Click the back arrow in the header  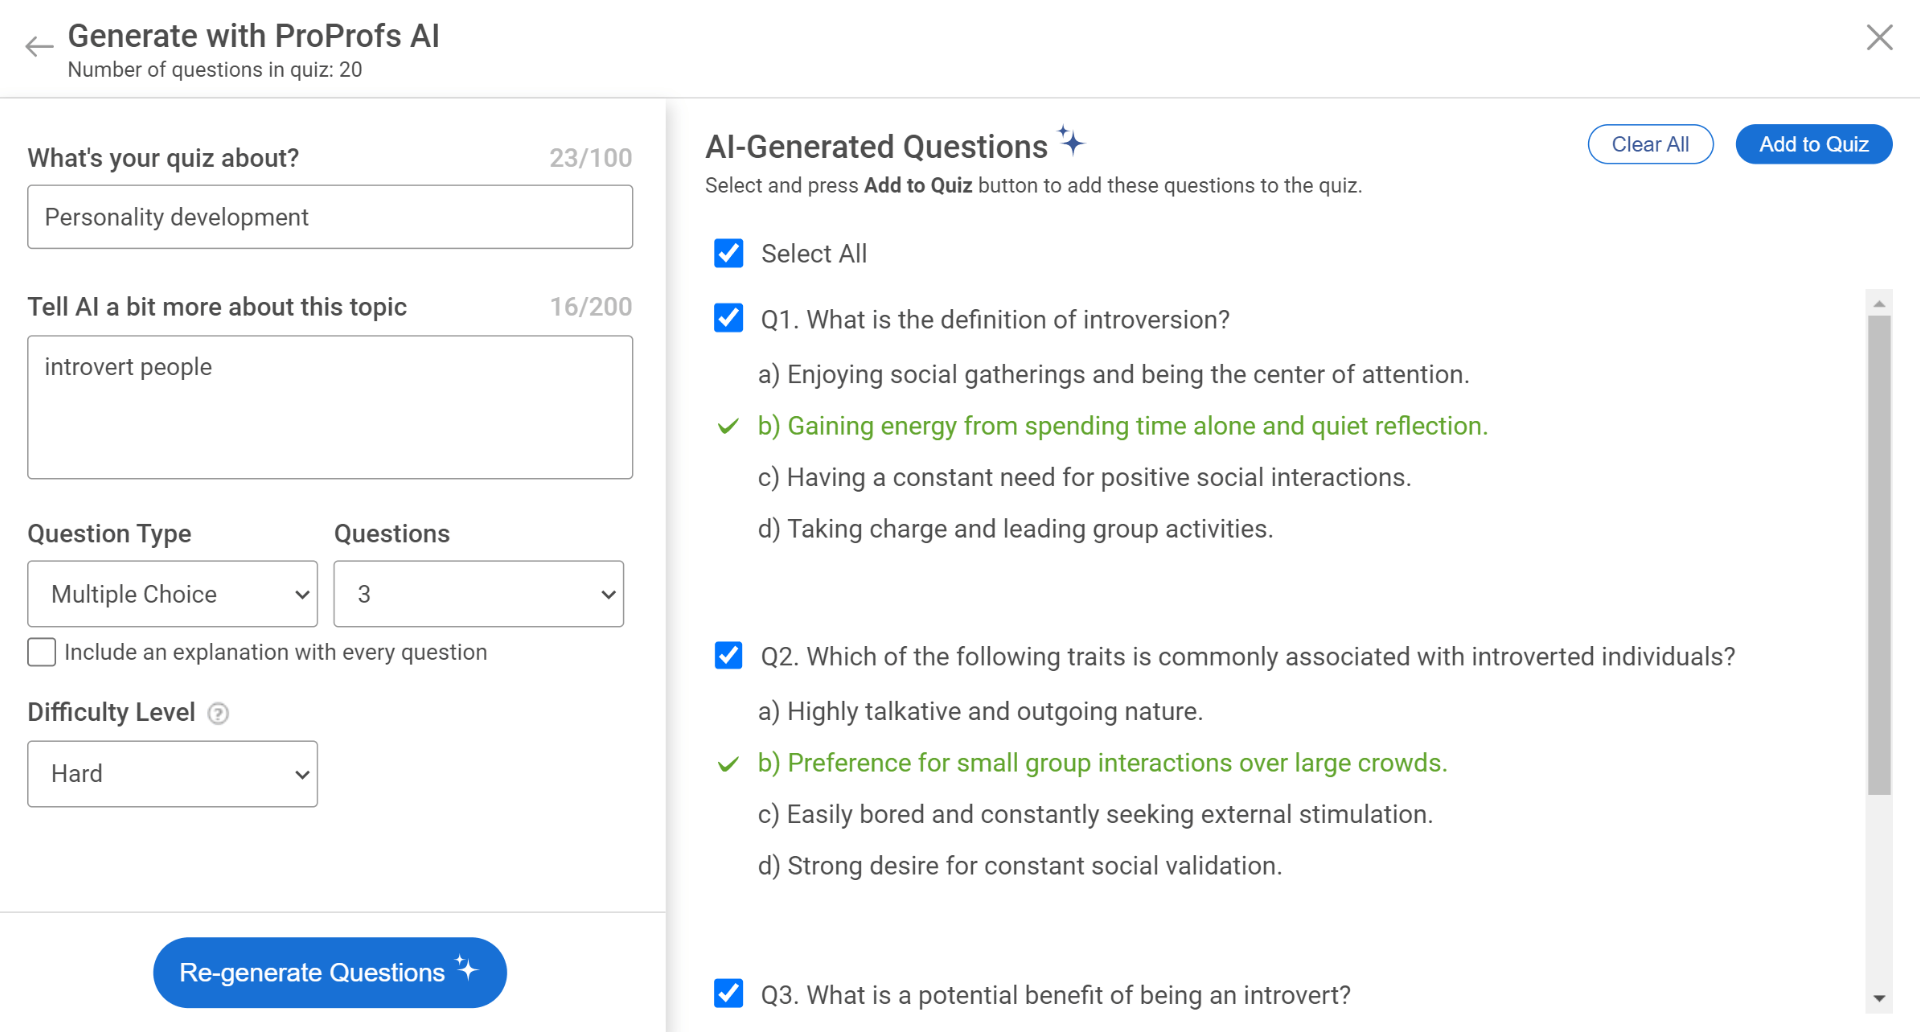click(38, 45)
